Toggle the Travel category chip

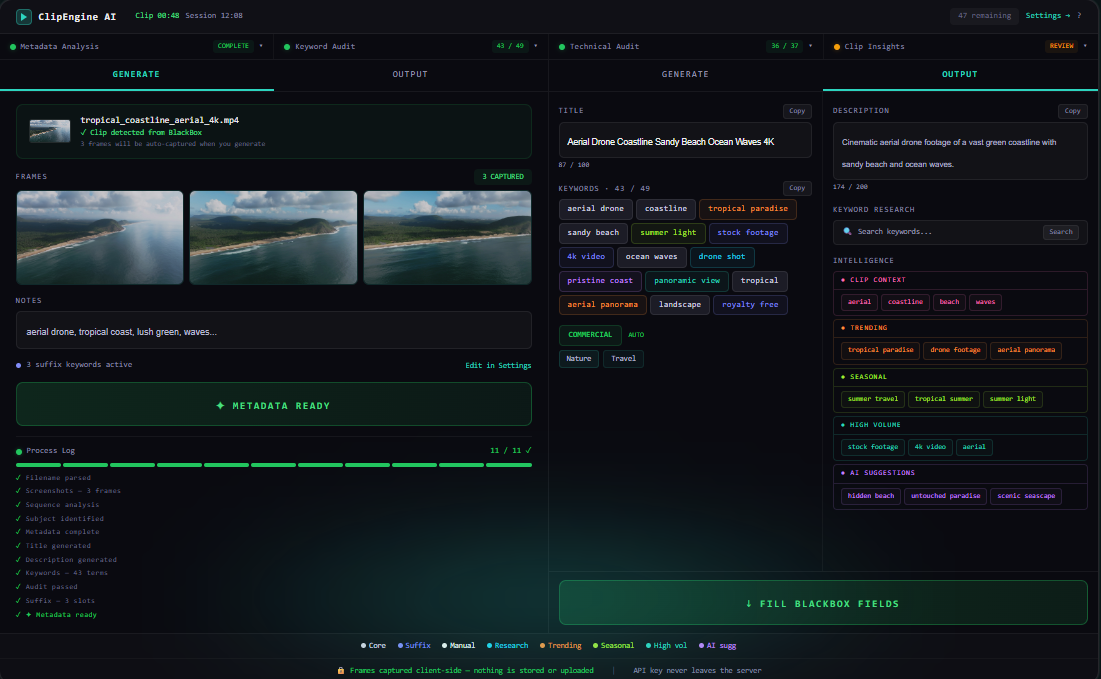(x=624, y=359)
